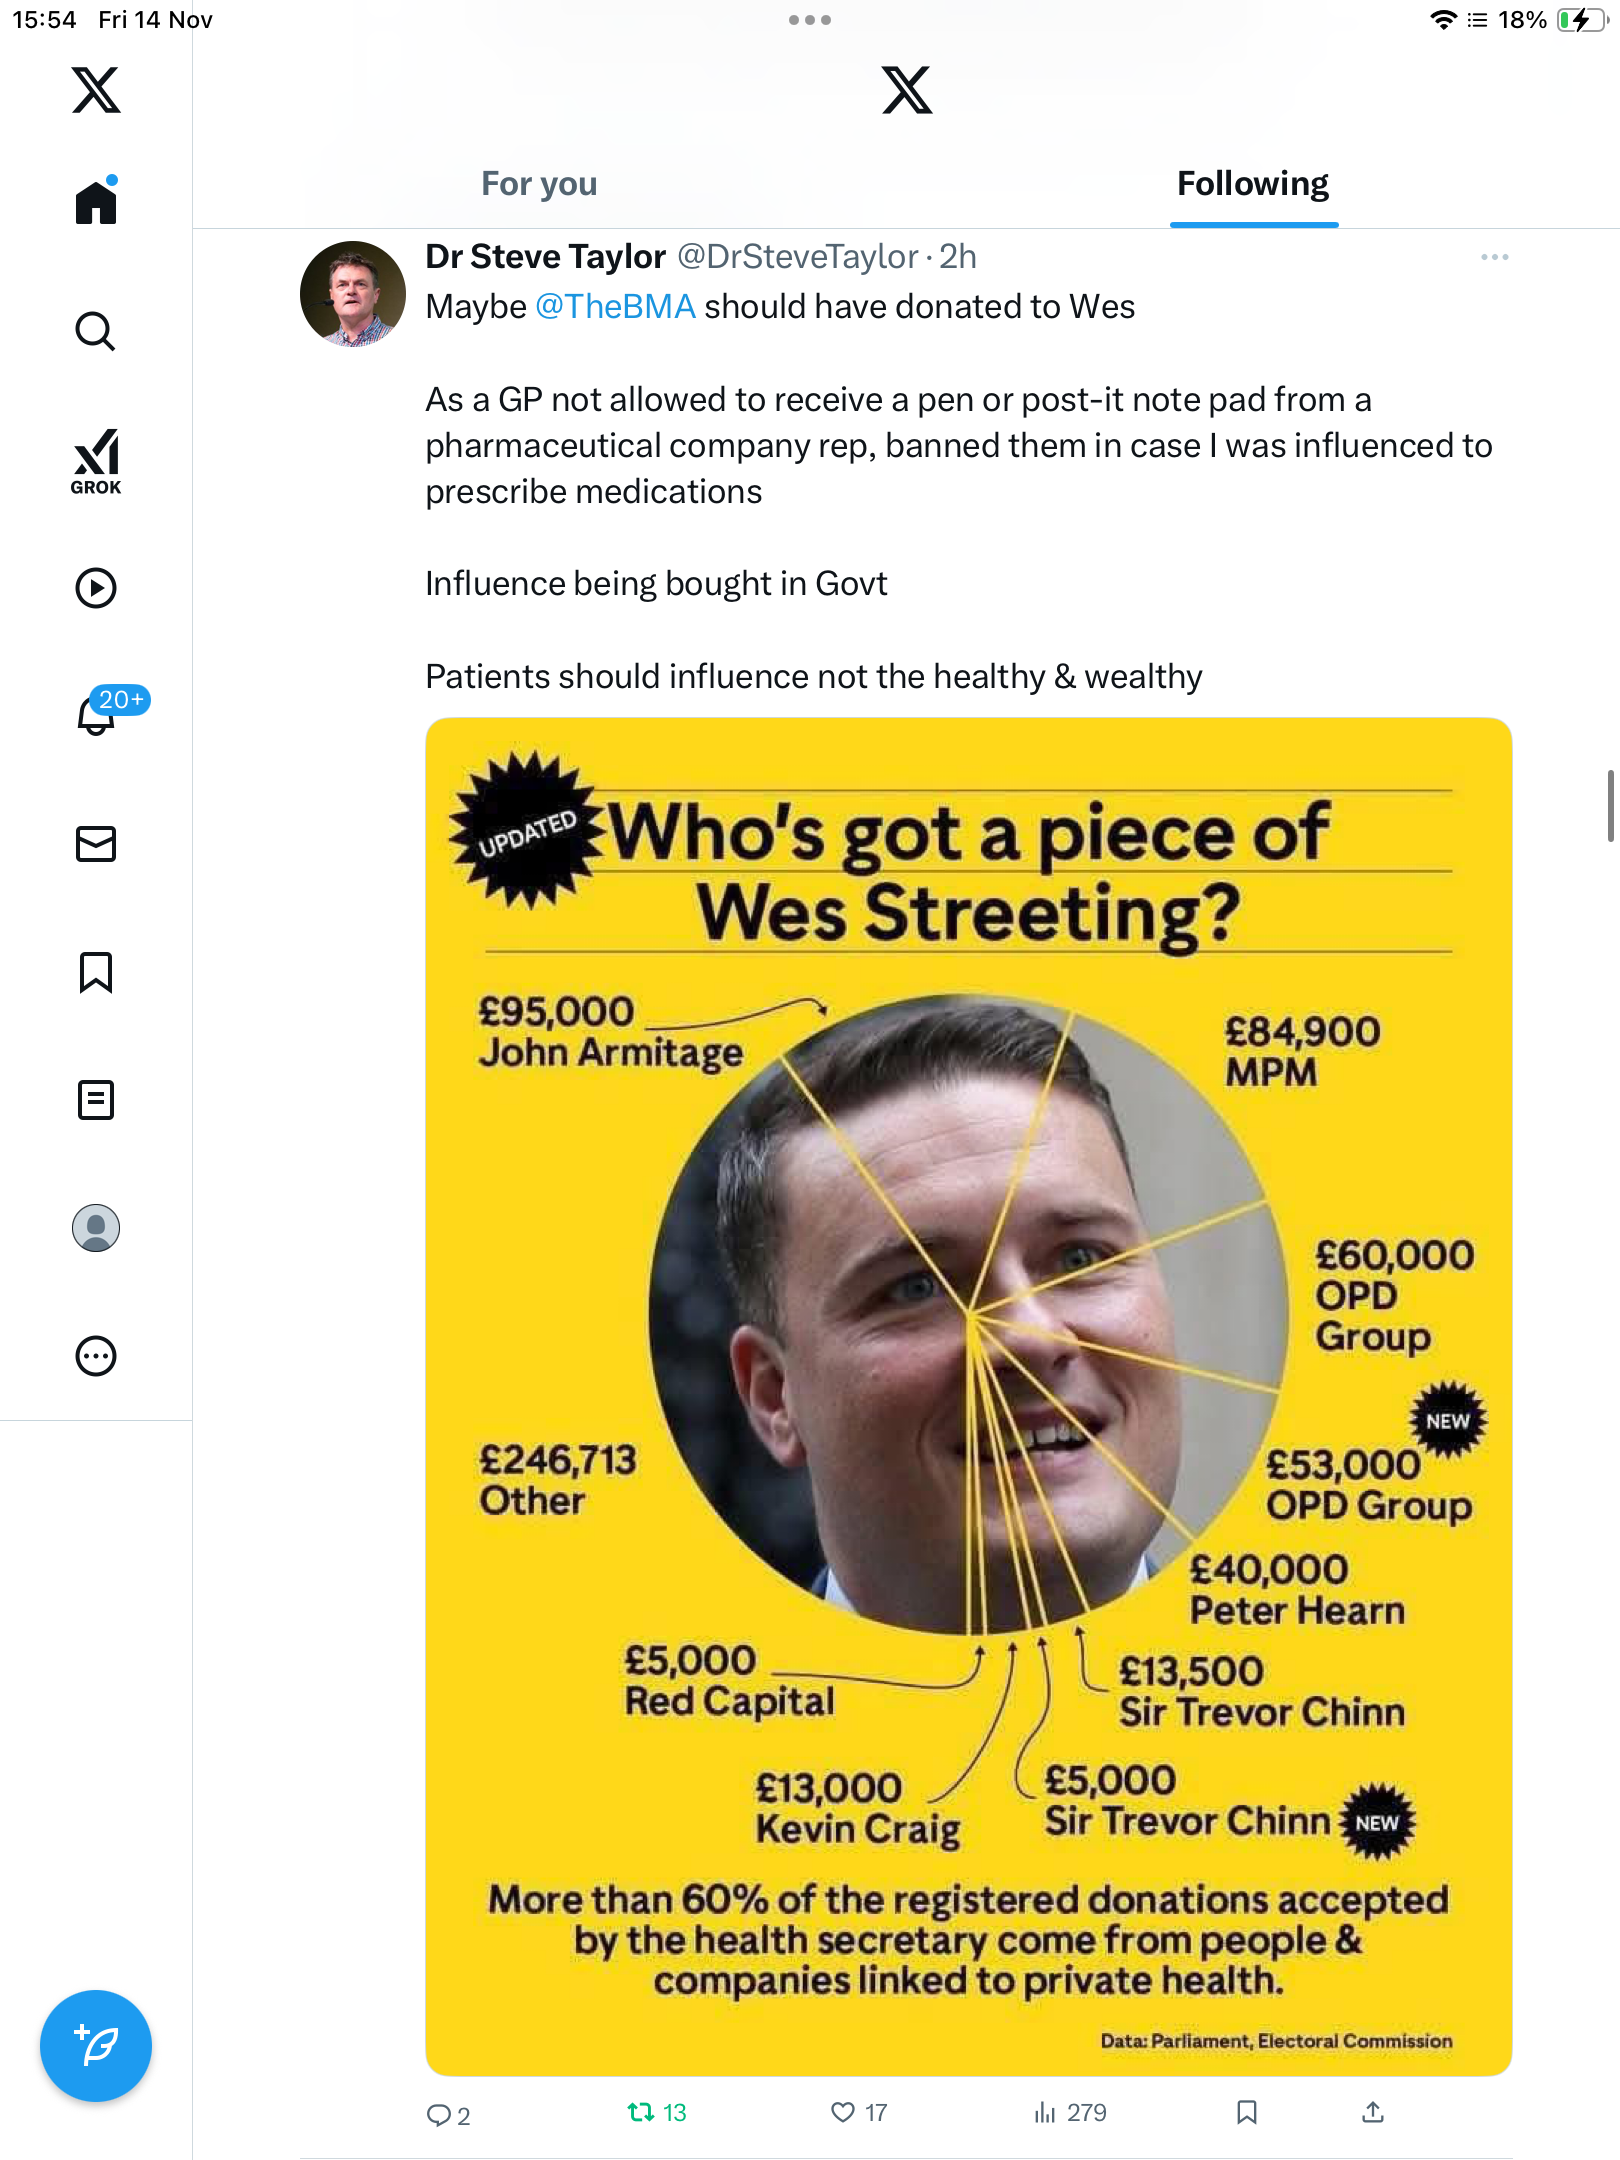Open the Wes Streeting donations infographic
1620x2160 pixels.
tap(968, 1396)
